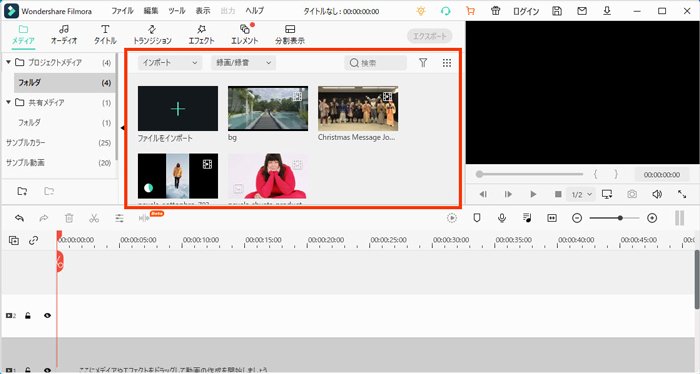Viewport: 700px width, 374px height.
Task: Click the redo arrow icon
Action: [x=44, y=218]
